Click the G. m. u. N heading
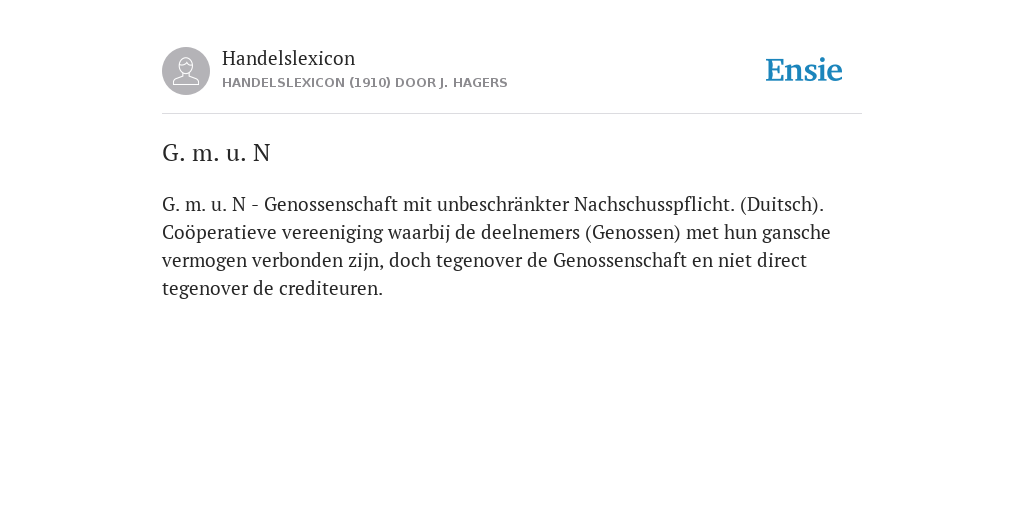1024x512 pixels. pyautogui.click(x=216, y=153)
